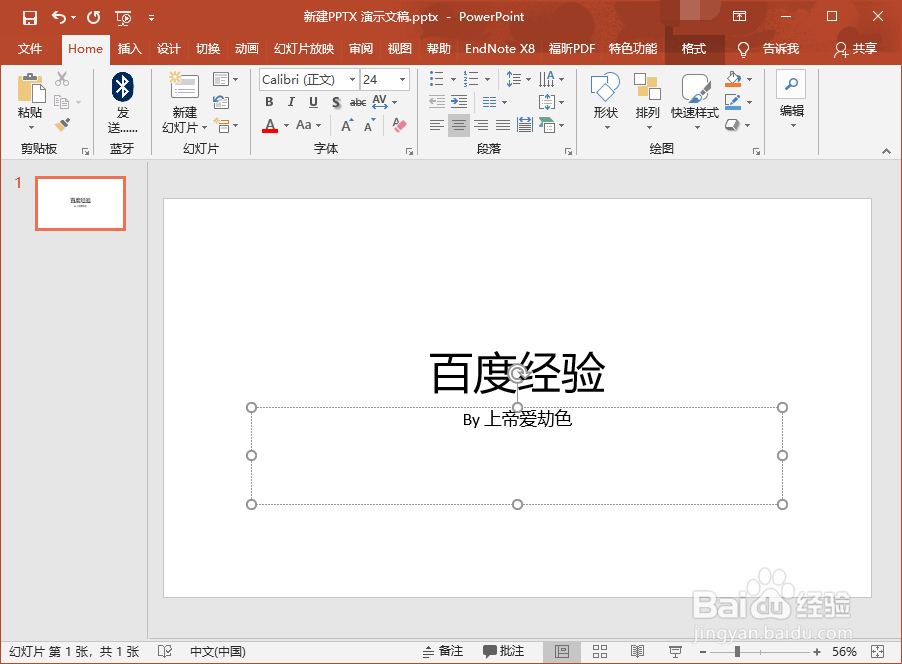
Task: Apply the Text Shadow effect
Action: [335, 102]
